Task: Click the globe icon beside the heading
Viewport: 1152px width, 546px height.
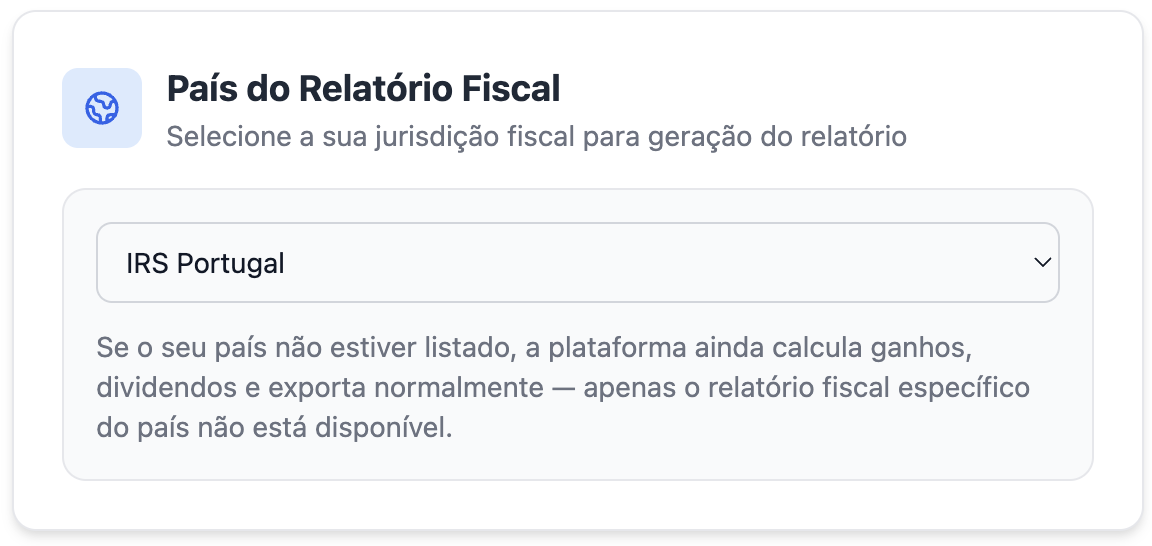Action: point(102,108)
